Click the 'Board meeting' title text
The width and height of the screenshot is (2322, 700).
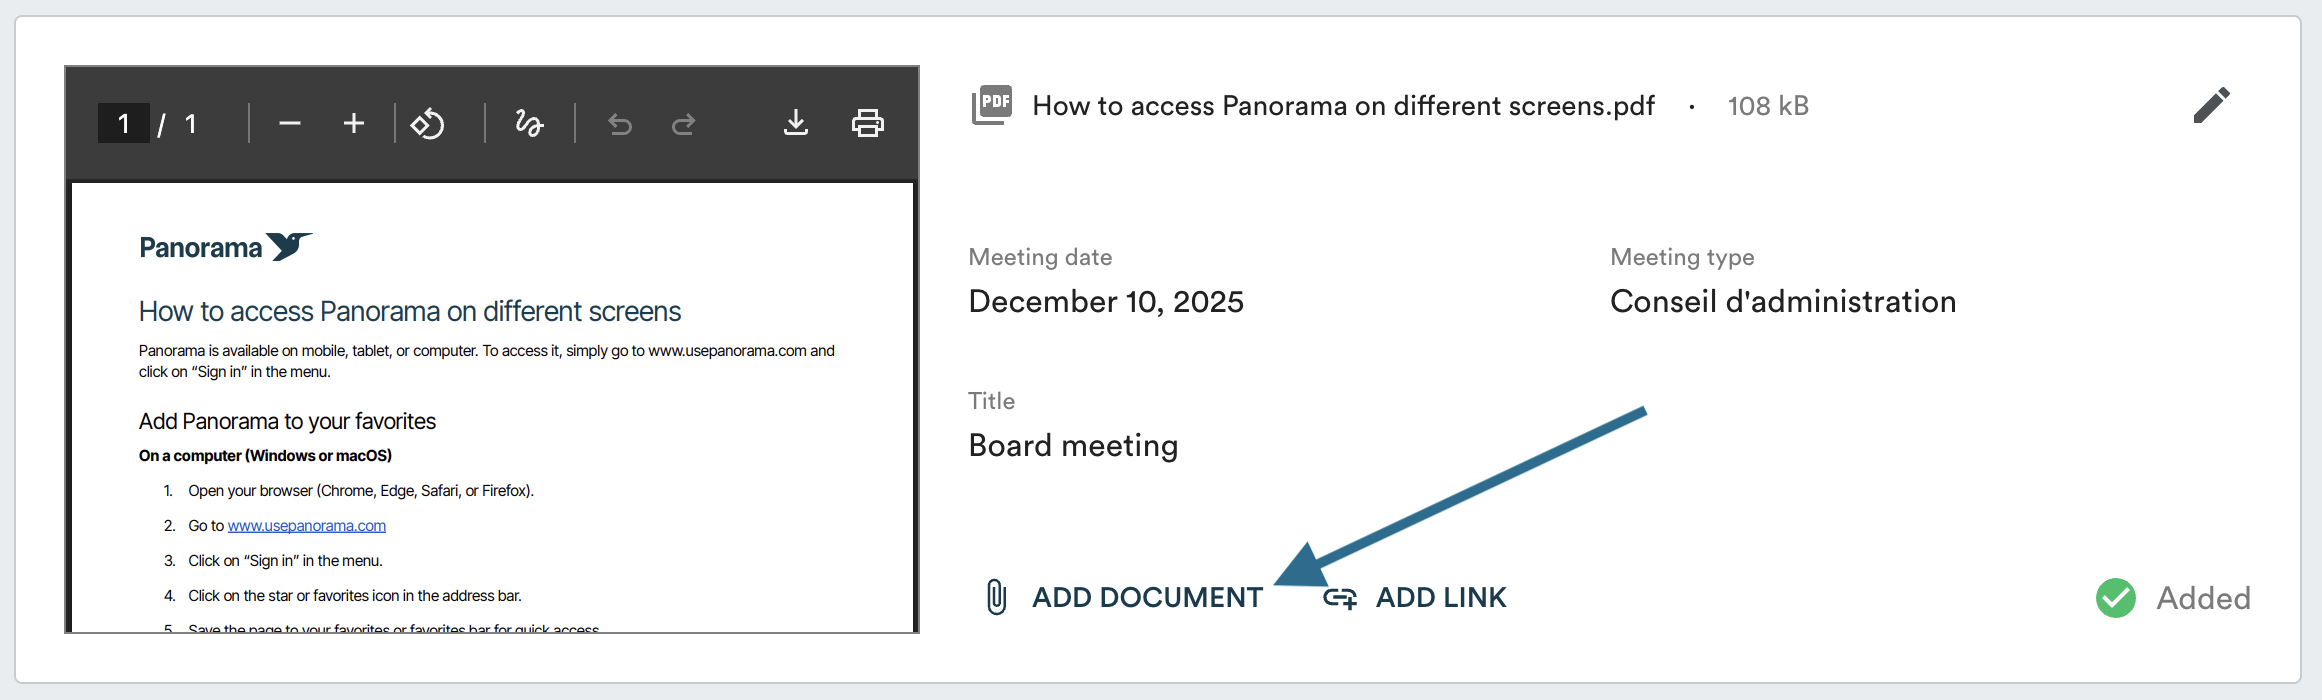point(1073,446)
